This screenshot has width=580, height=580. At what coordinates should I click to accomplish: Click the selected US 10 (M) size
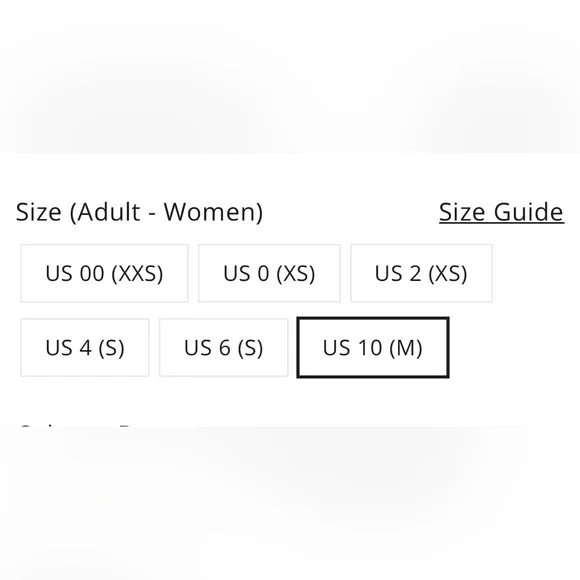373,347
